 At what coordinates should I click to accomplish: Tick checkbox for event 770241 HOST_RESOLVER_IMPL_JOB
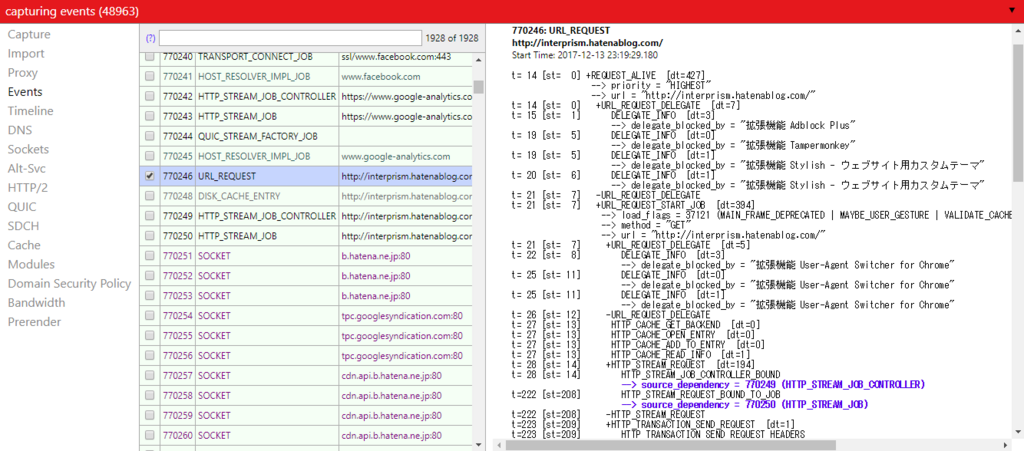pyautogui.click(x=150, y=77)
